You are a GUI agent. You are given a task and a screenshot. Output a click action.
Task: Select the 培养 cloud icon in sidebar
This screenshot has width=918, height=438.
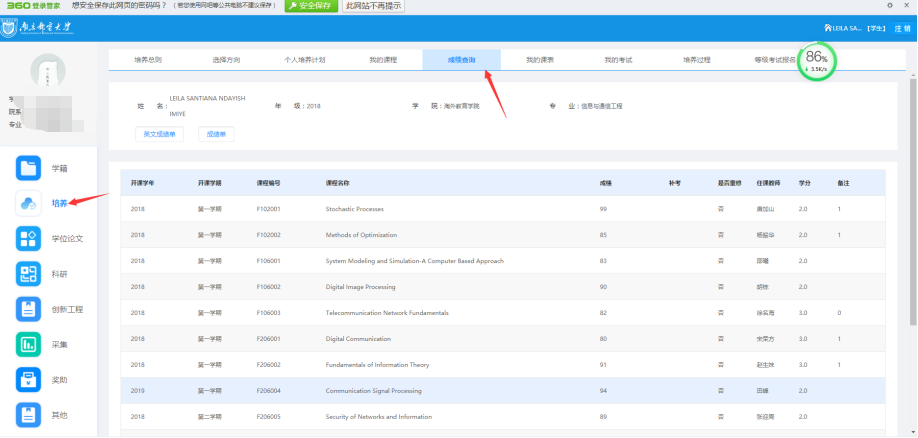tap(28, 203)
